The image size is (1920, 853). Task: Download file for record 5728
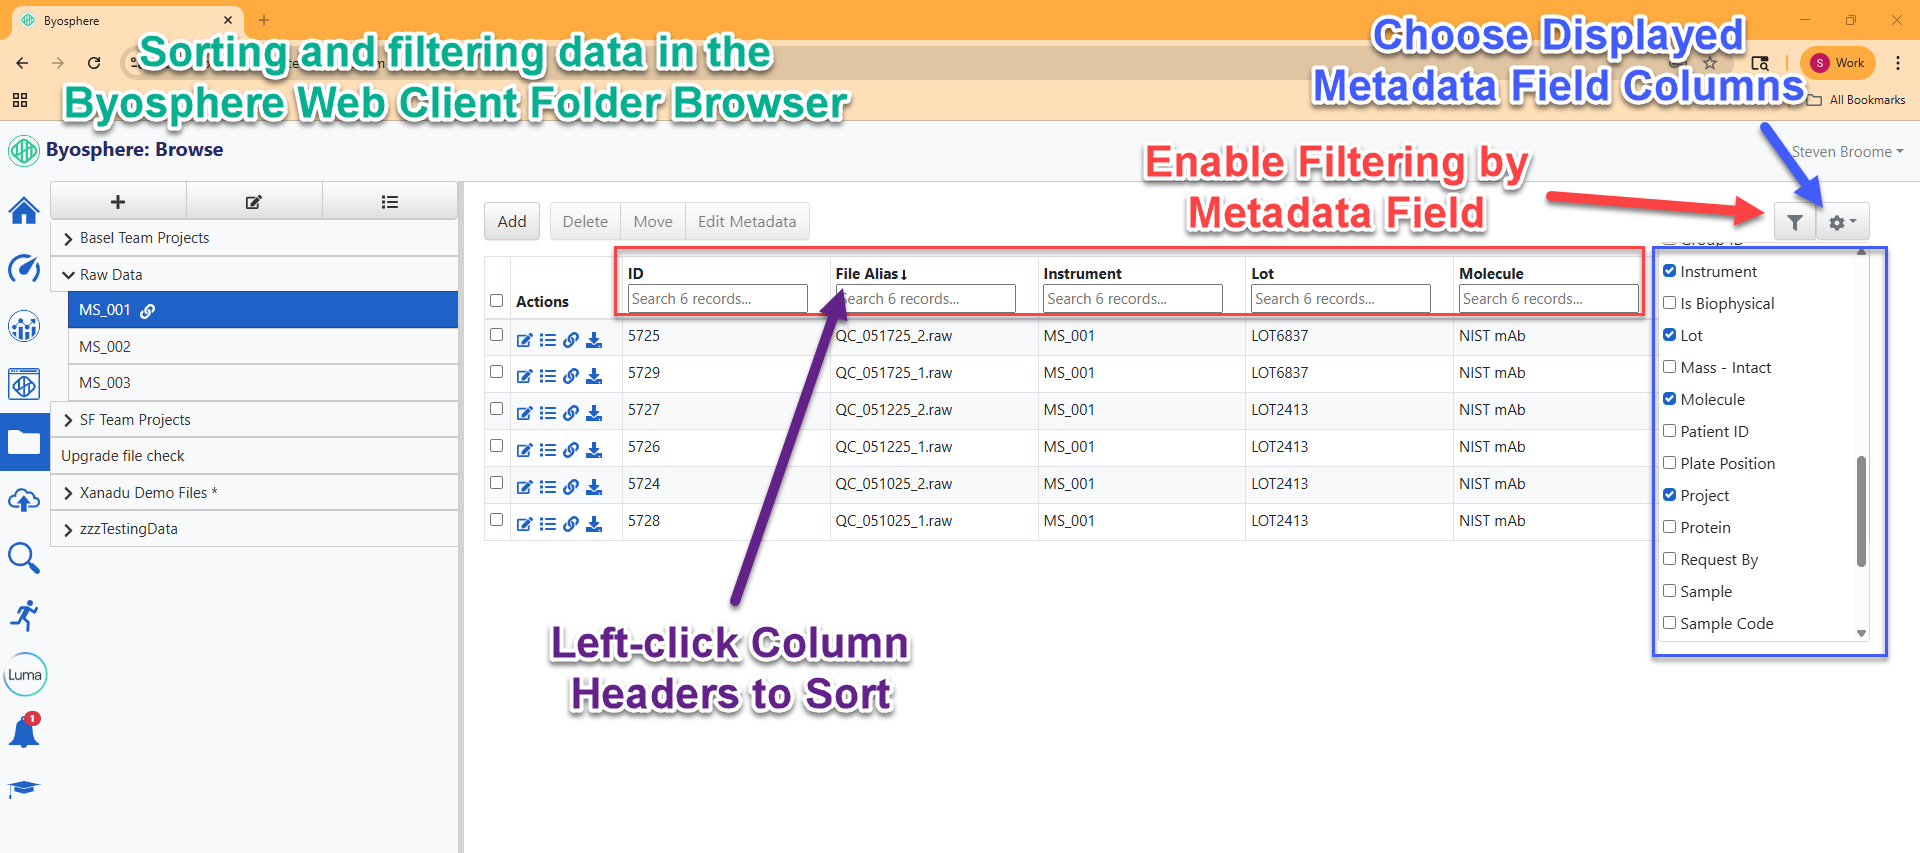pos(594,525)
